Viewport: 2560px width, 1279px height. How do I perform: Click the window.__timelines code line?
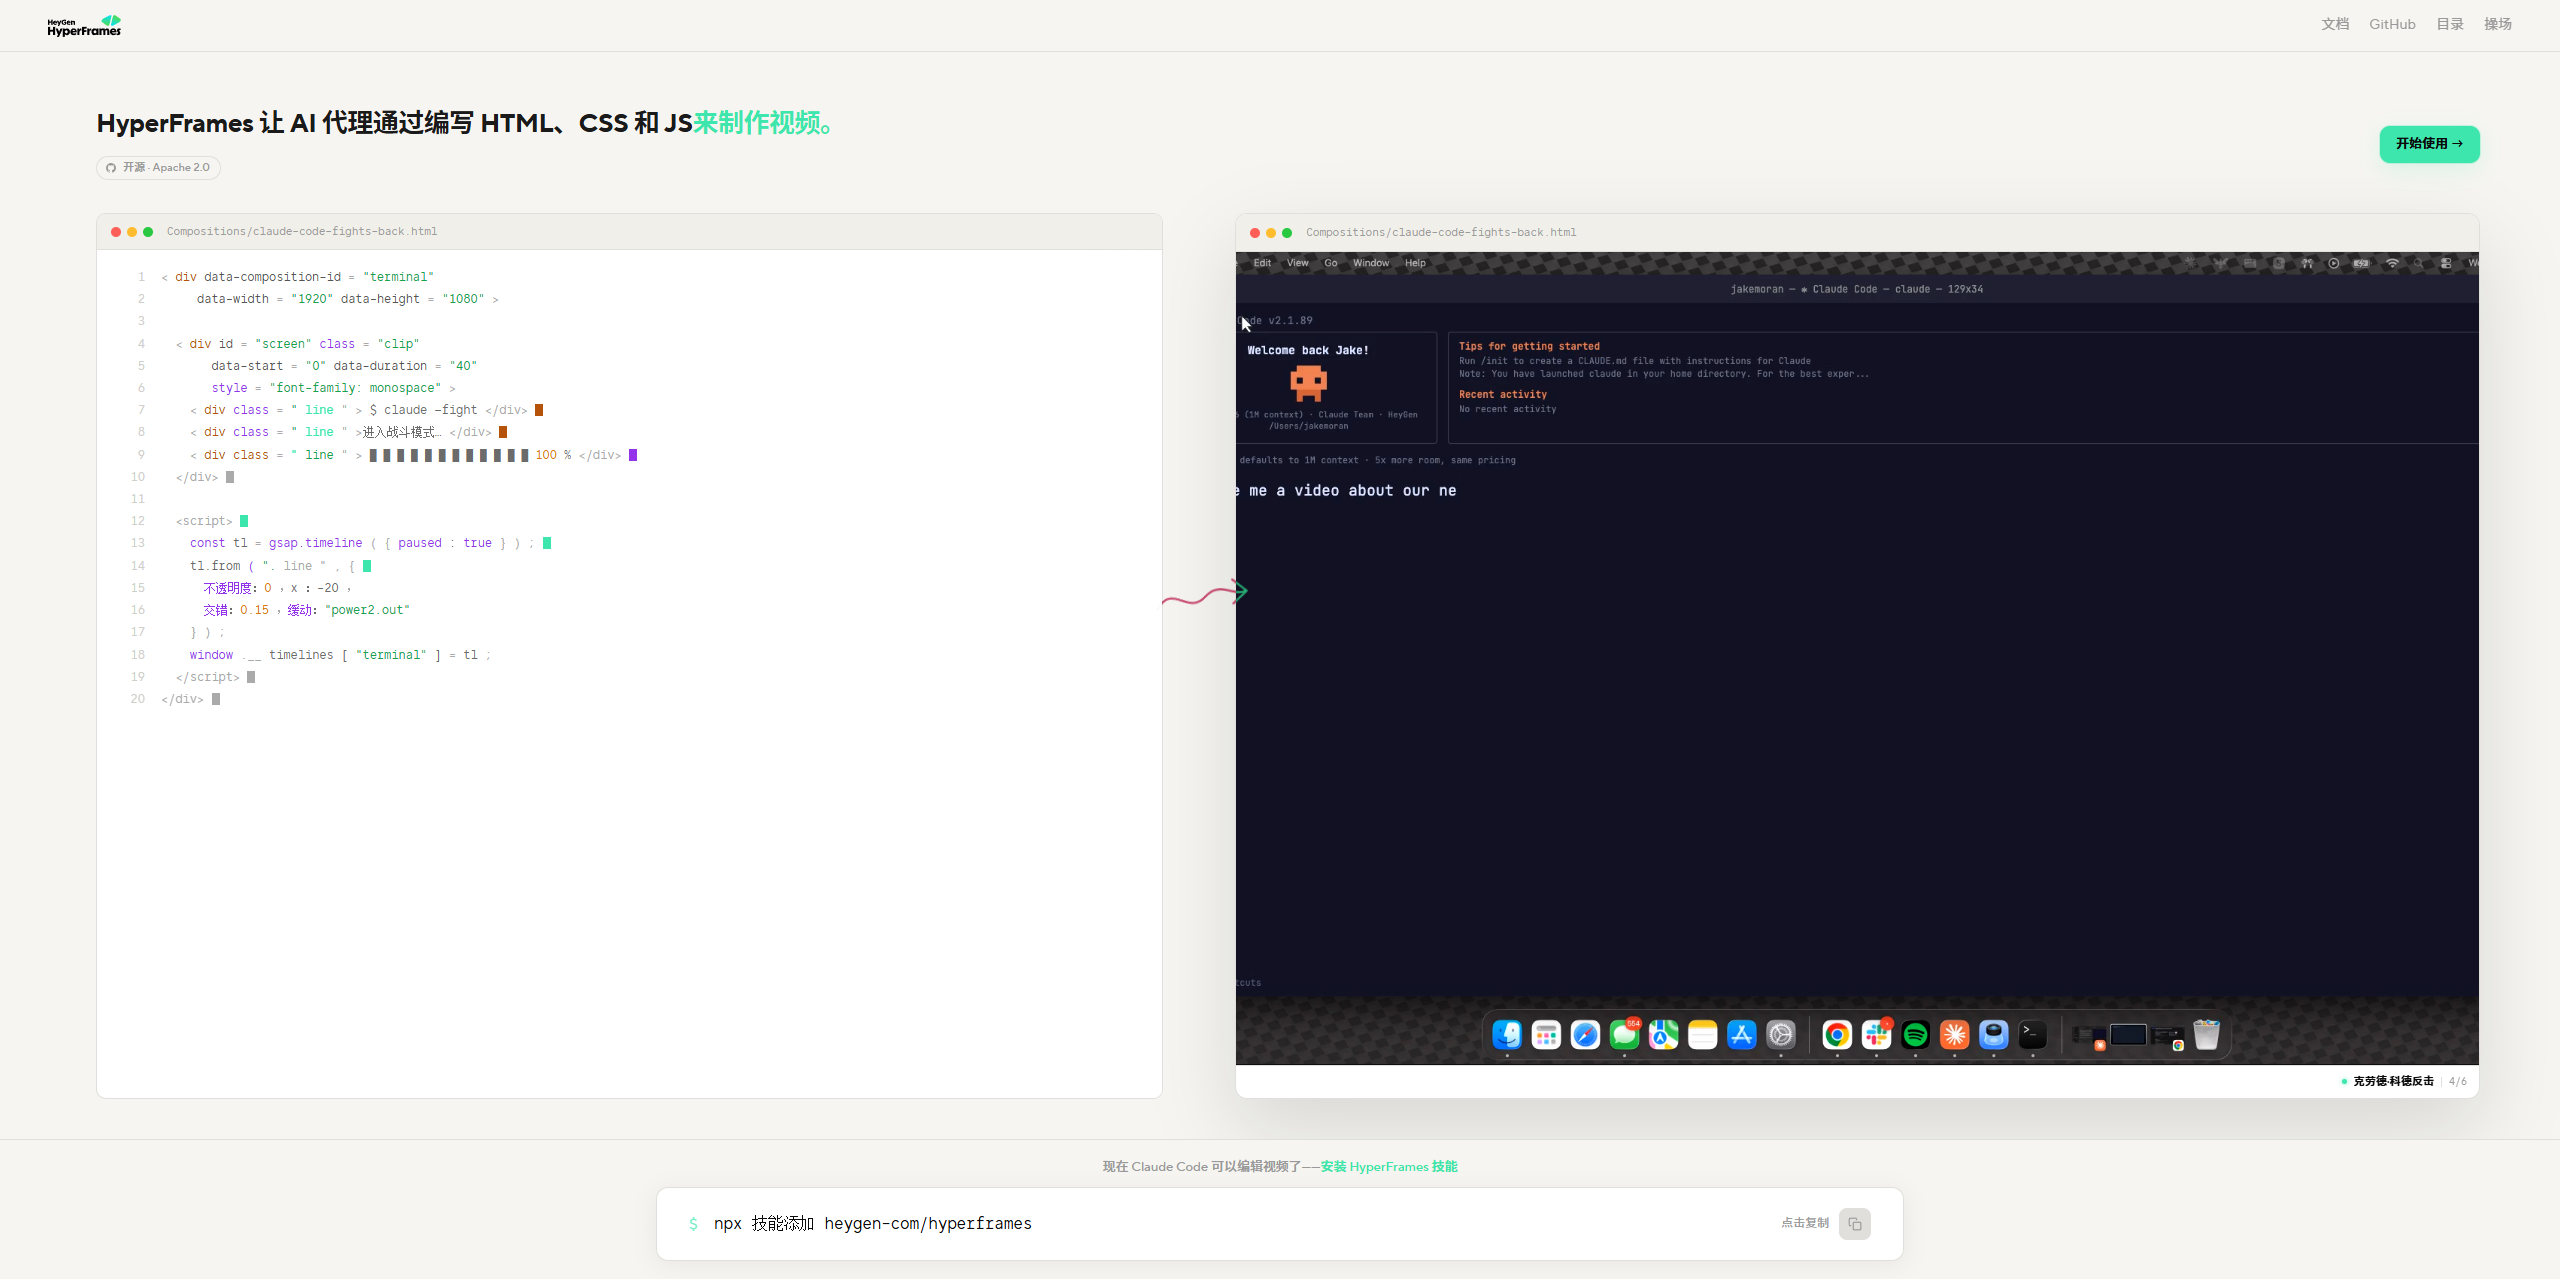tap(340, 655)
